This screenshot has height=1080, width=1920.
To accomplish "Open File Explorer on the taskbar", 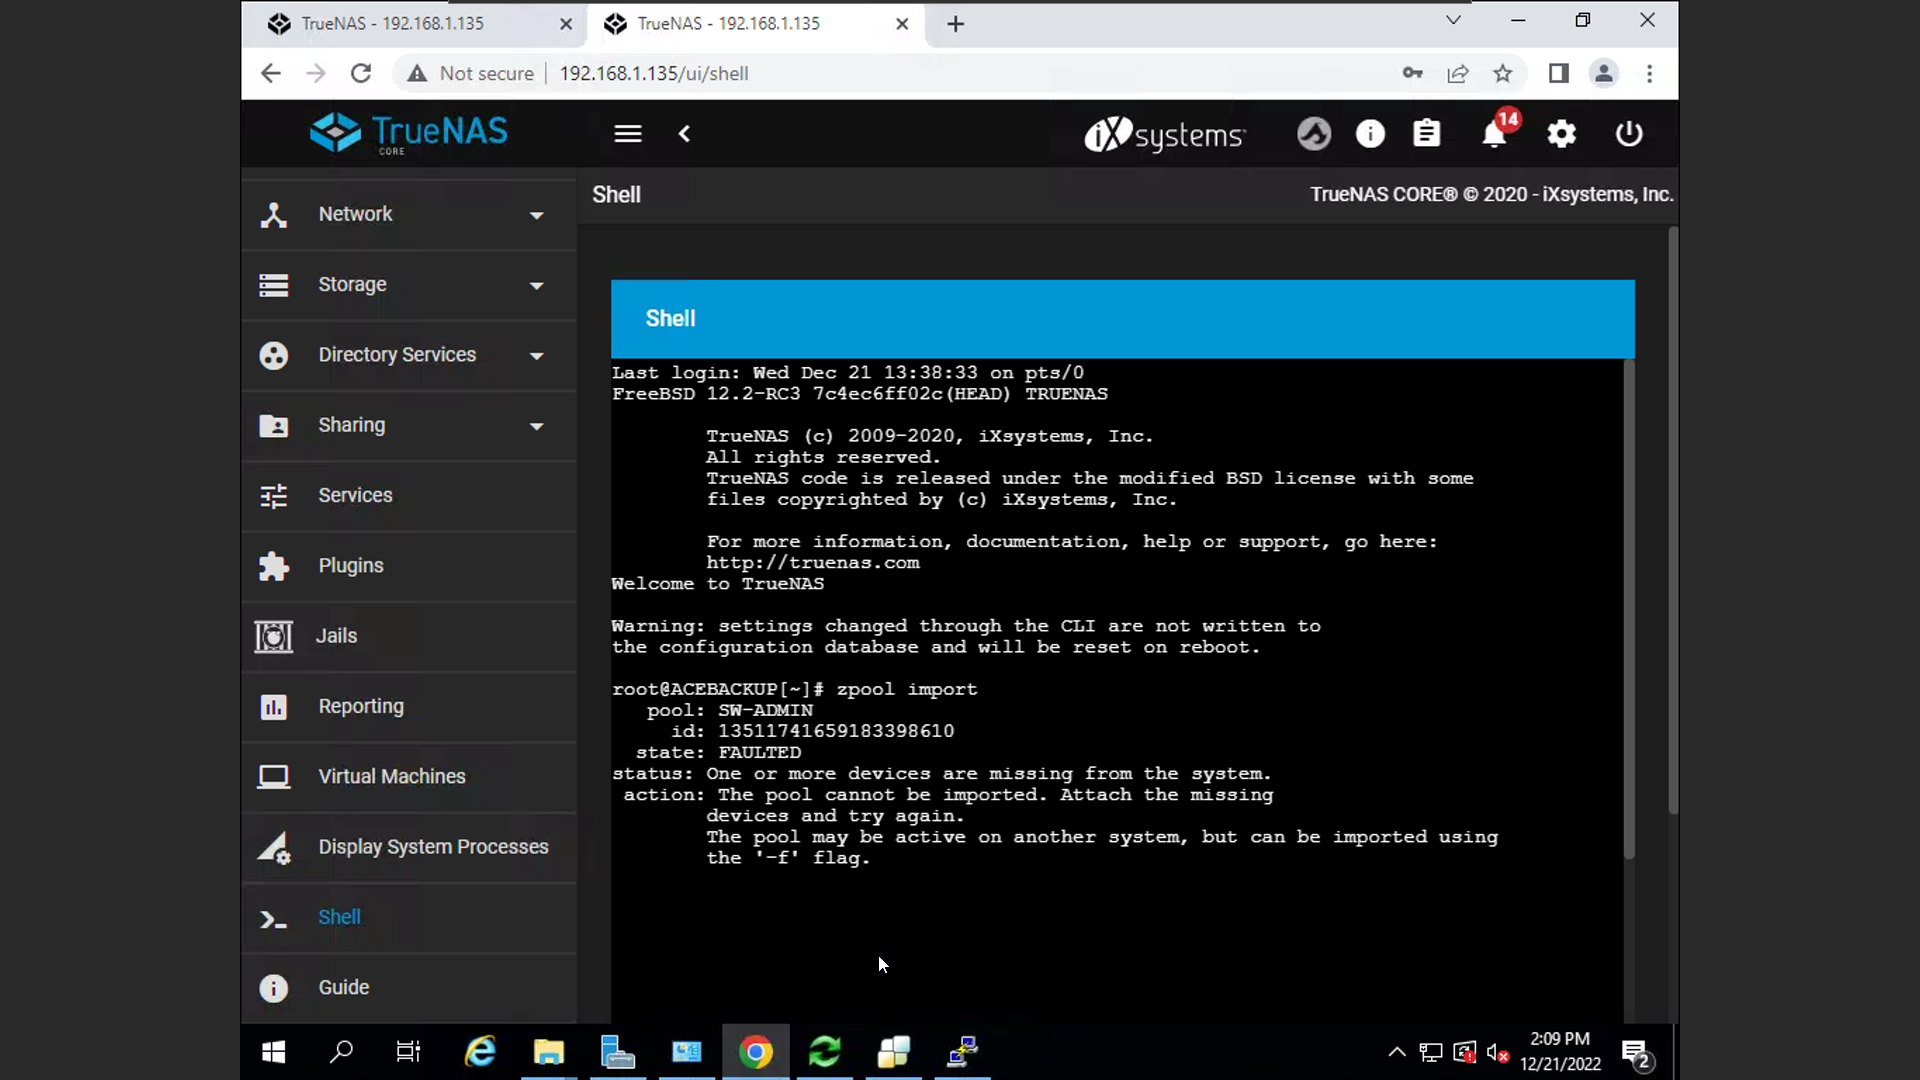I will click(548, 1052).
